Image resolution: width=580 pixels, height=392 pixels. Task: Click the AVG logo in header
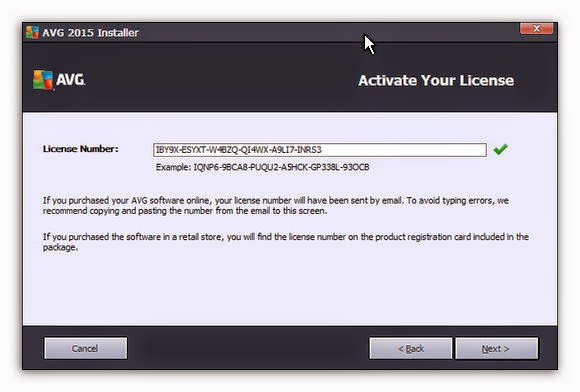tap(59, 80)
